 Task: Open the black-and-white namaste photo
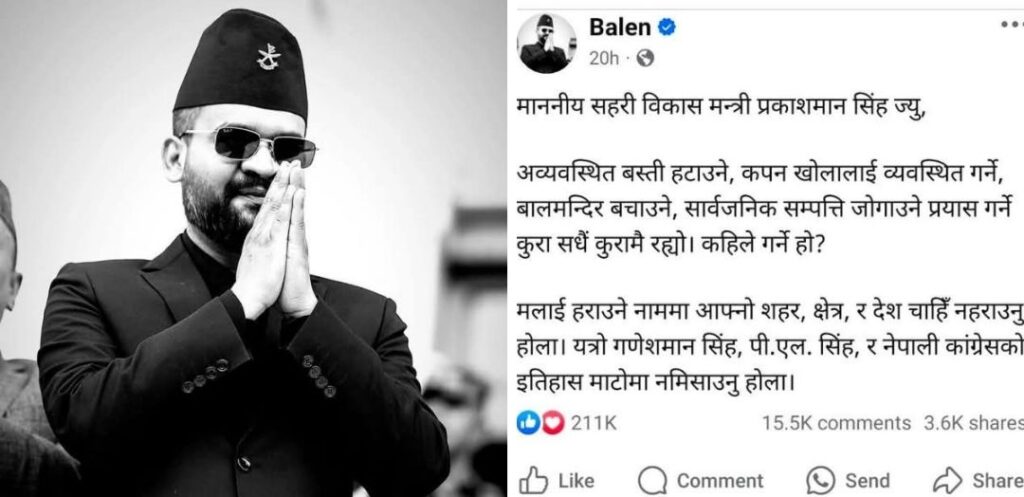point(253,249)
